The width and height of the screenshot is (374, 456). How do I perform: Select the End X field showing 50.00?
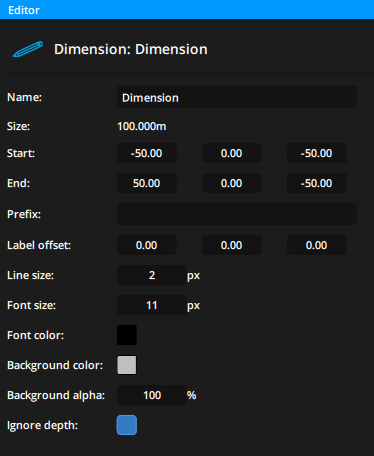pyautogui.click(x=147, y=183)
